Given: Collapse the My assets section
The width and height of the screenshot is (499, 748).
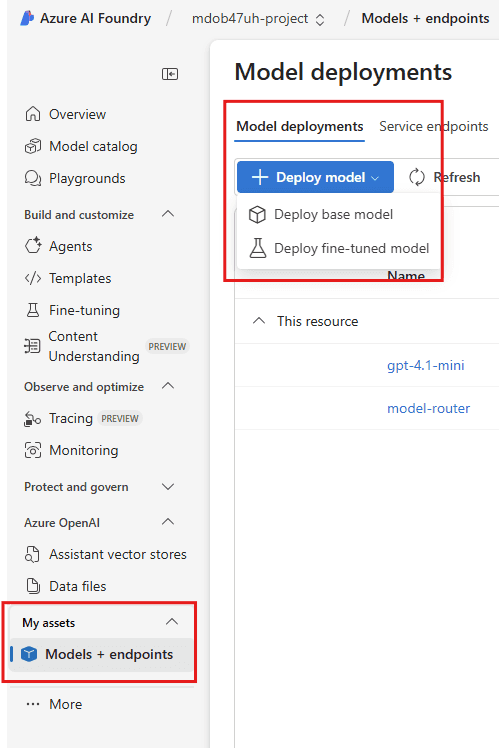Looking at the screenshot, I should (x=172, y=622).
